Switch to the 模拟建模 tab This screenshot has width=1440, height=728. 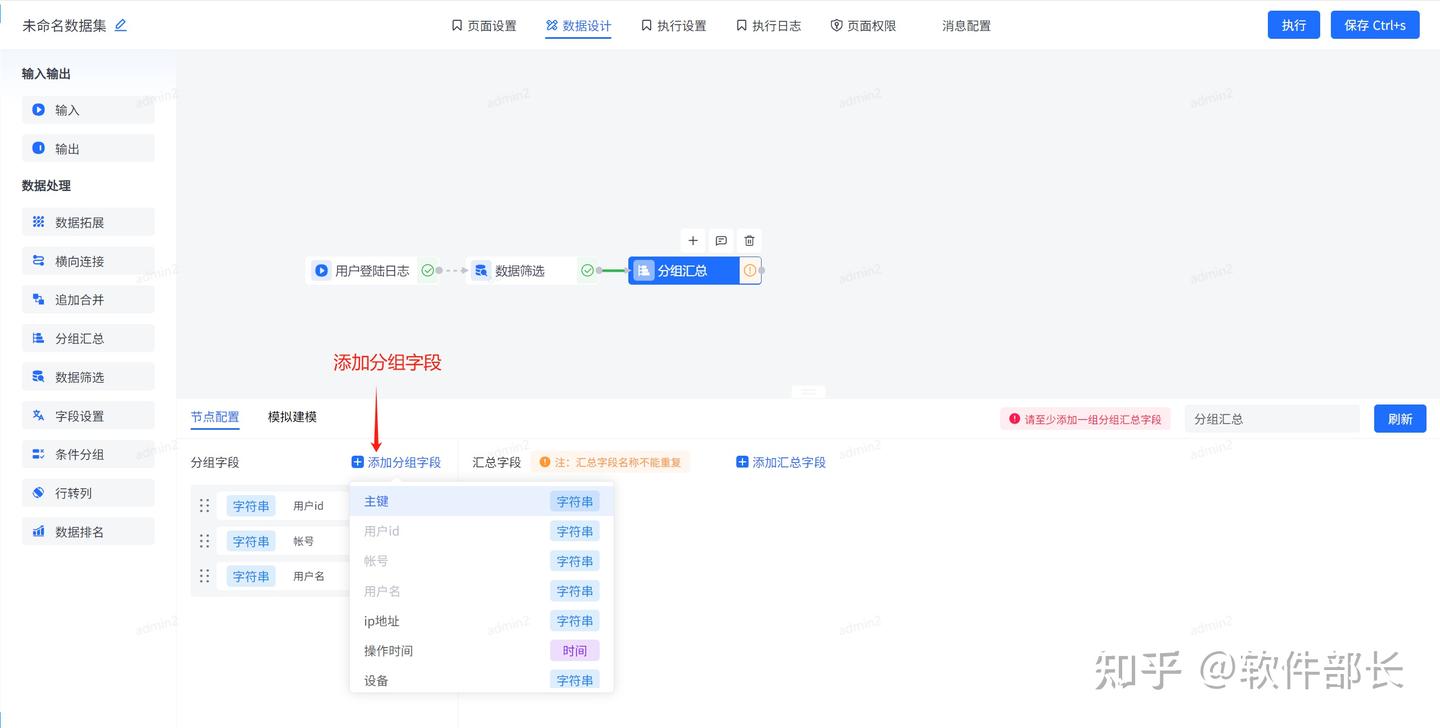[291, 416]
